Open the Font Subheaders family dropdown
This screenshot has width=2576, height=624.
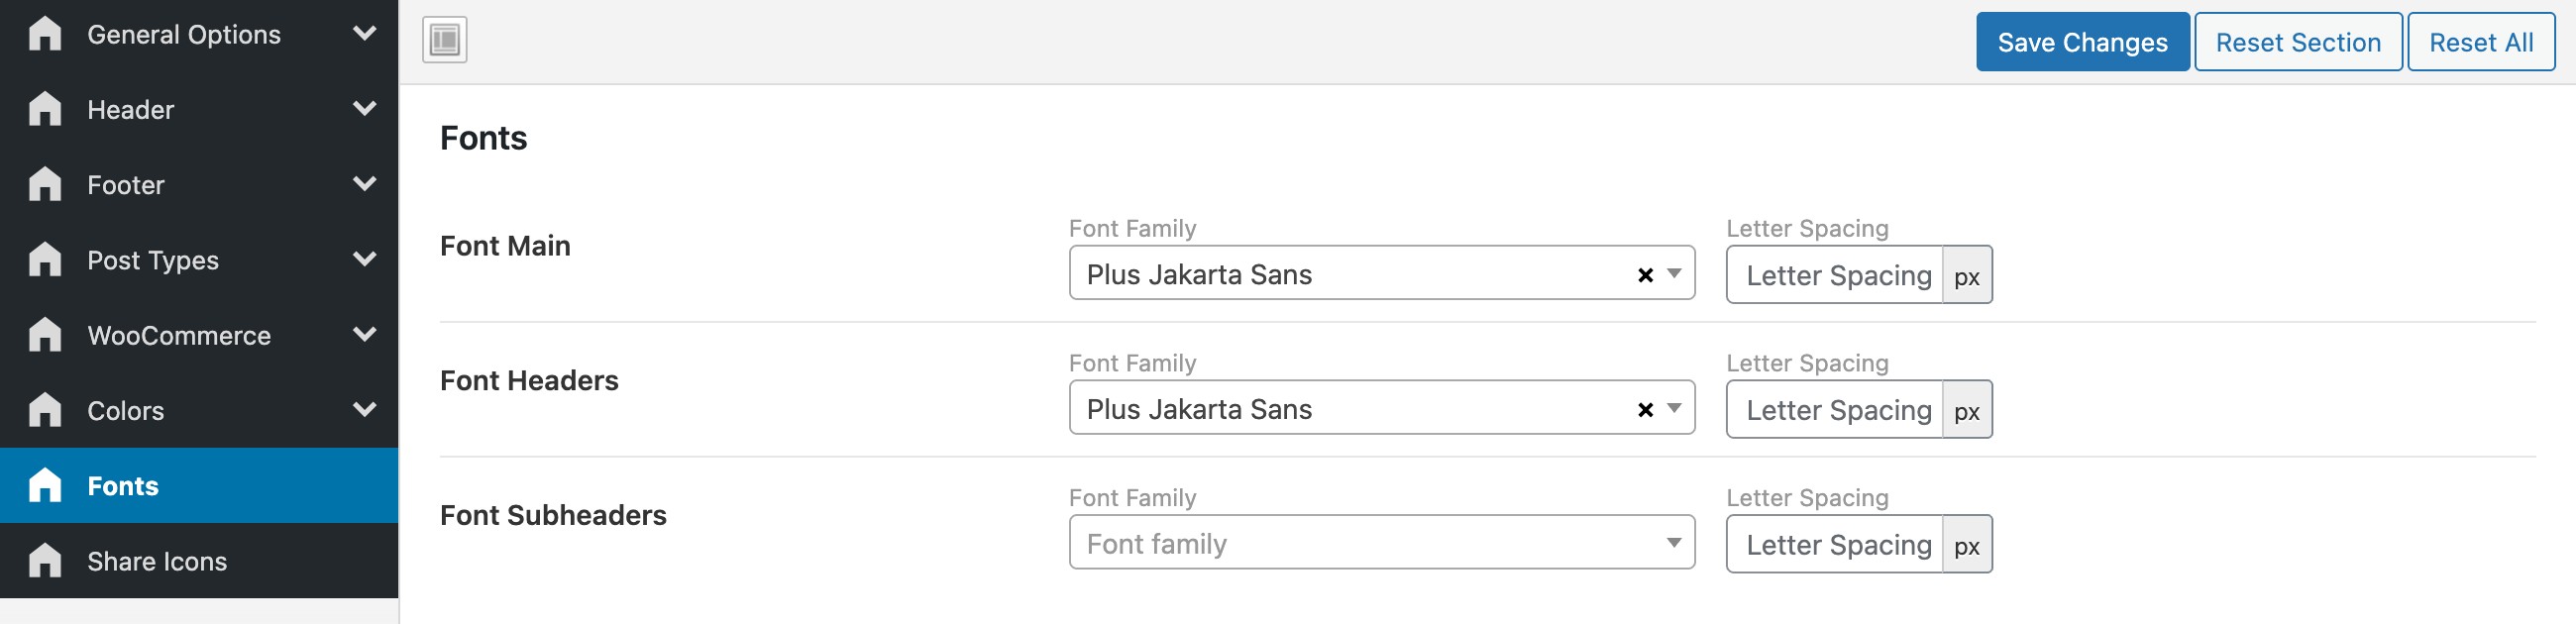coord(1381,543)
